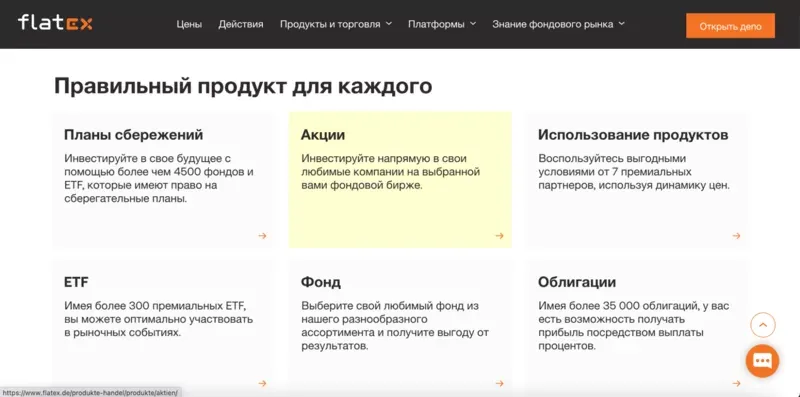The height and width of the screenshot is (397, 800).
Task: Click the arrow in Использование продуктов card
Action: click(x=736, y=236)
